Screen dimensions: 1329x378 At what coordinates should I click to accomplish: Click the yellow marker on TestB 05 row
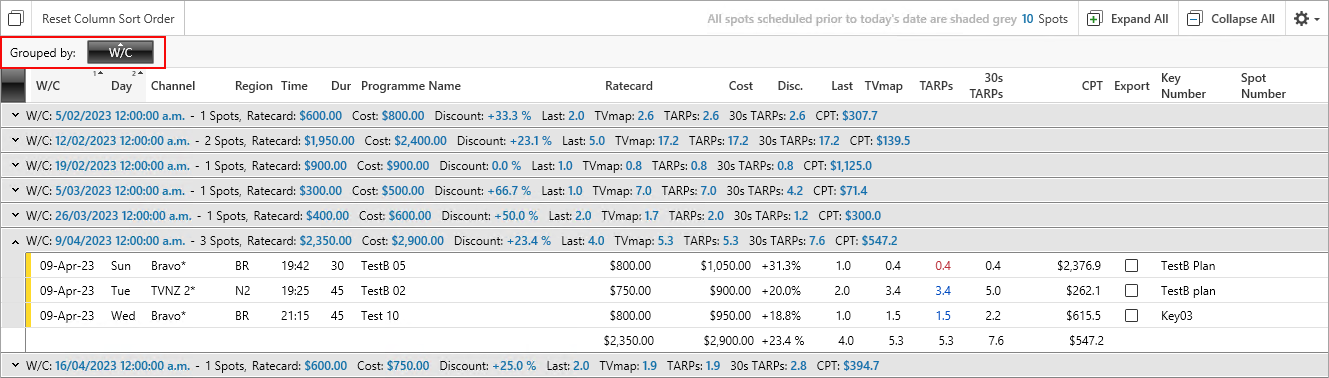click(28, 265)
